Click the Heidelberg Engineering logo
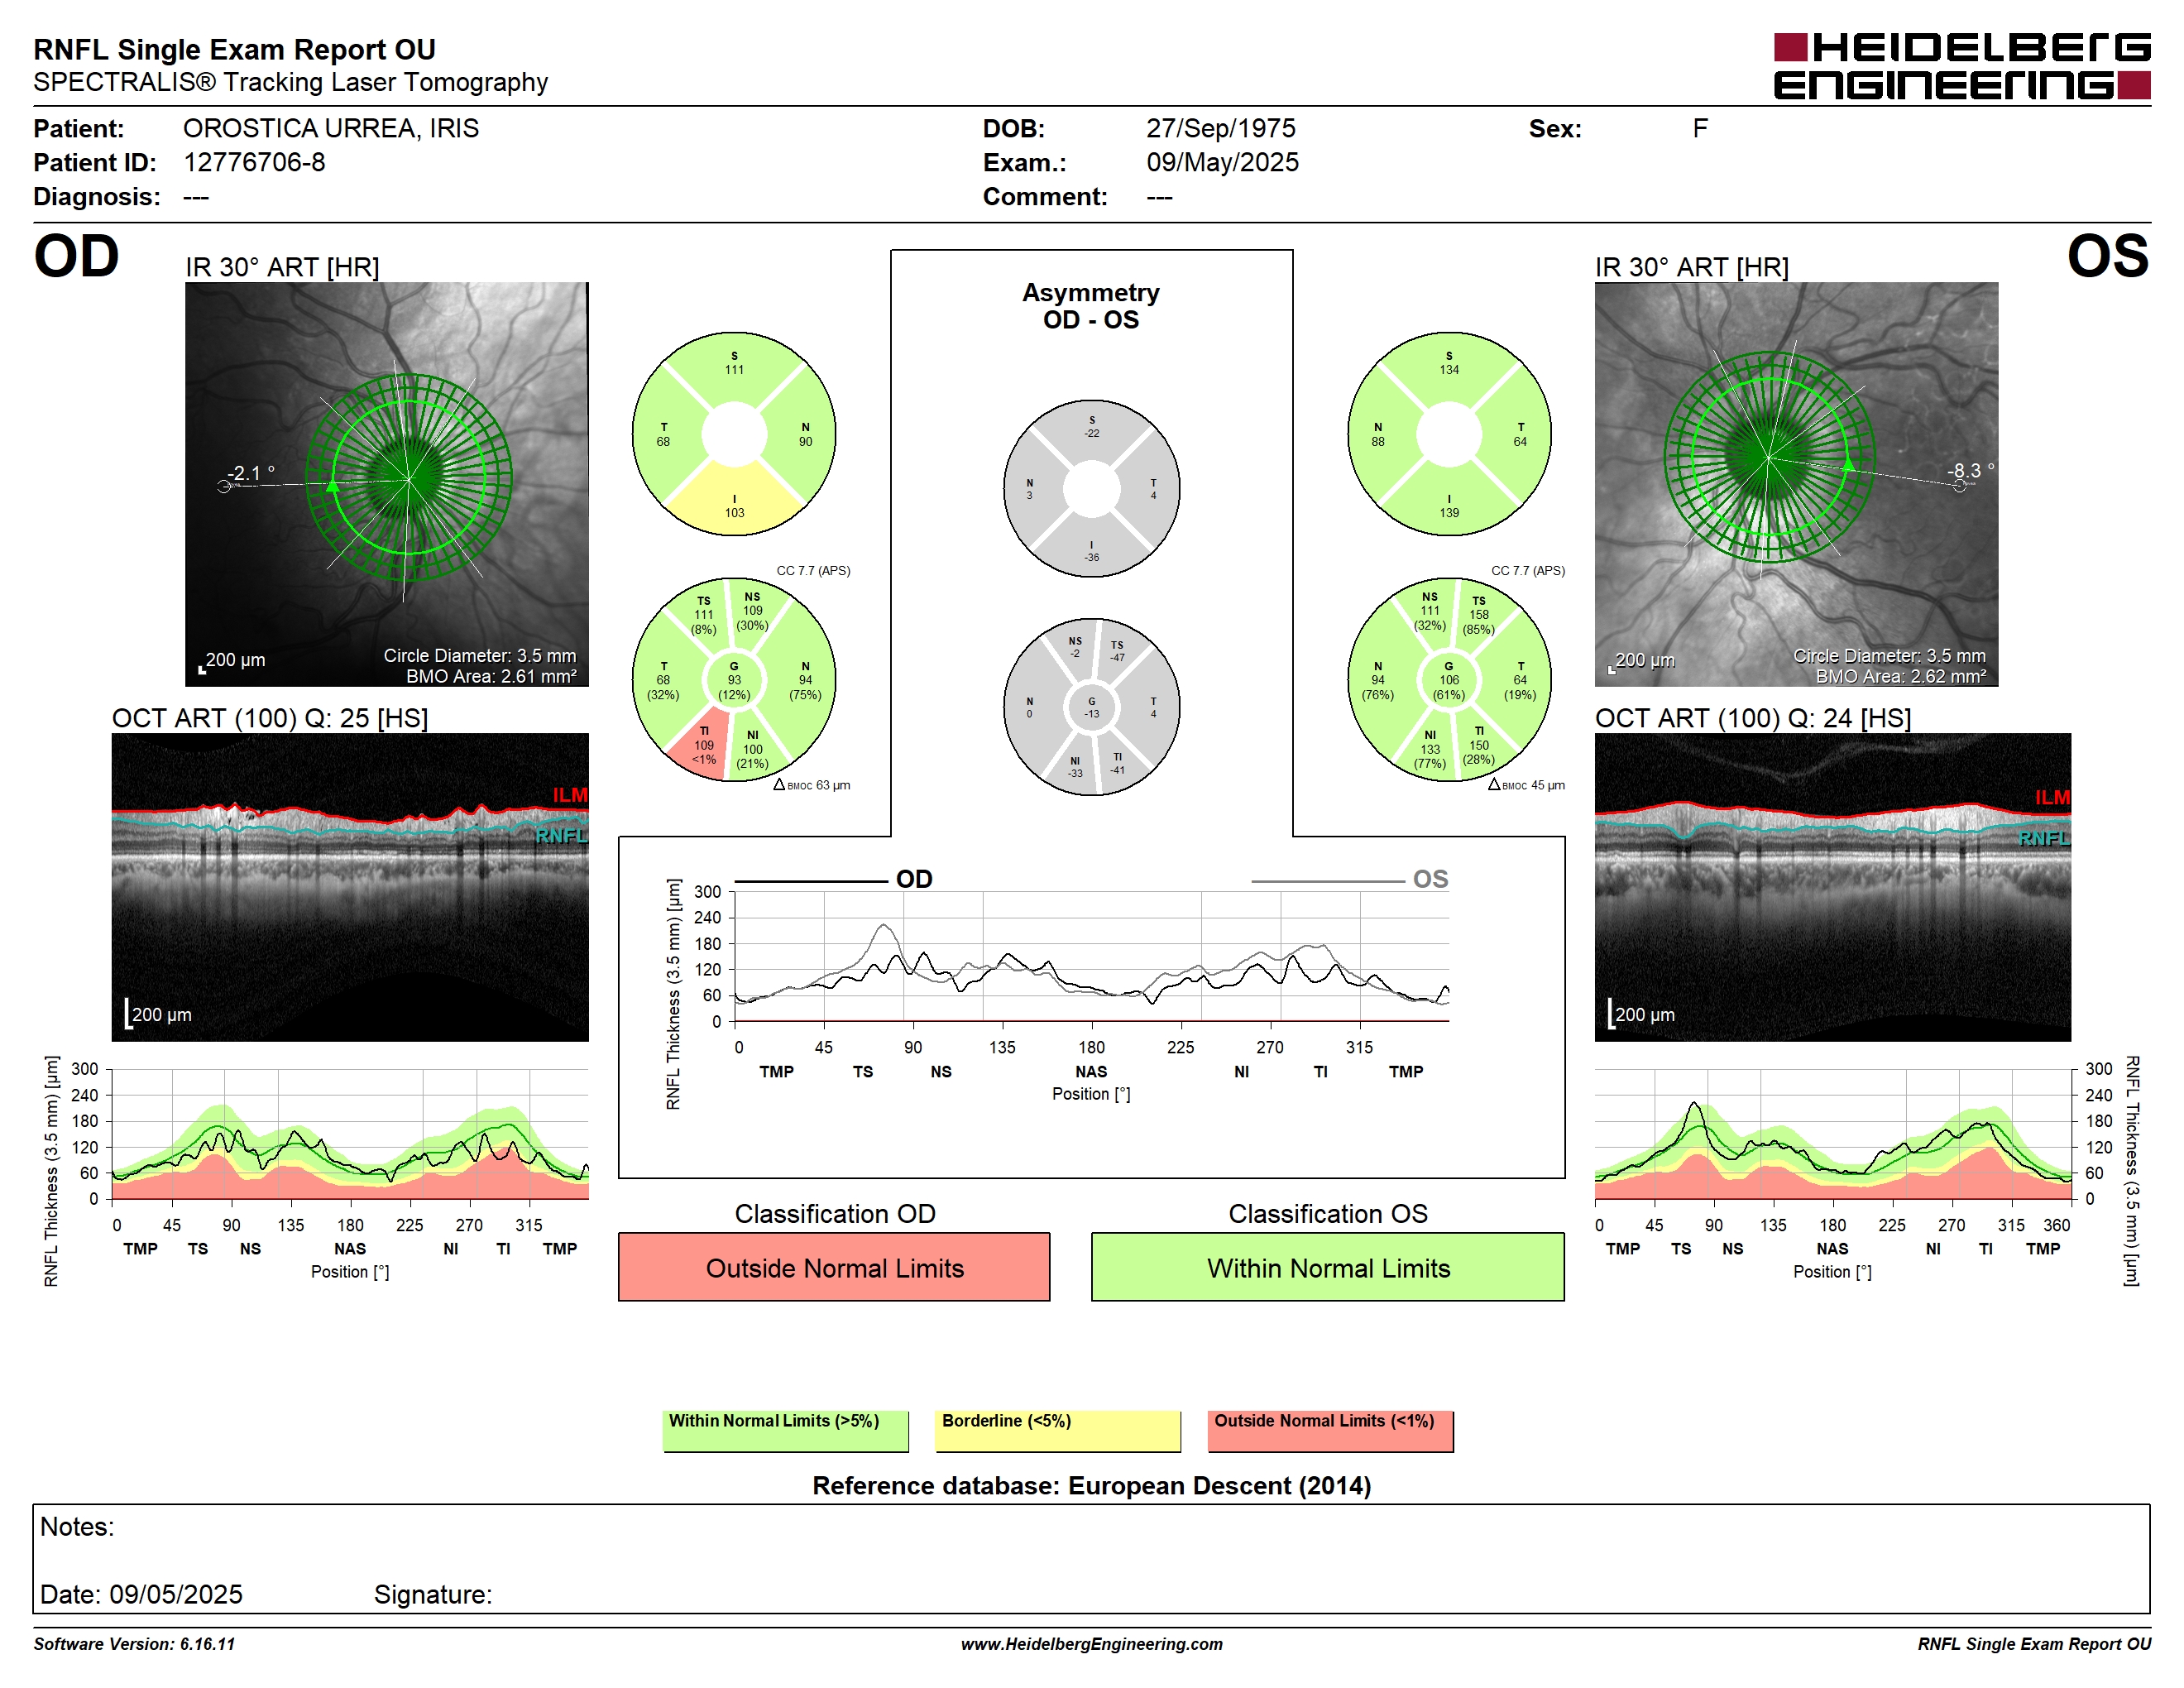The width and height of the screenshot is (2184, 1688). tap(1961, 66)
